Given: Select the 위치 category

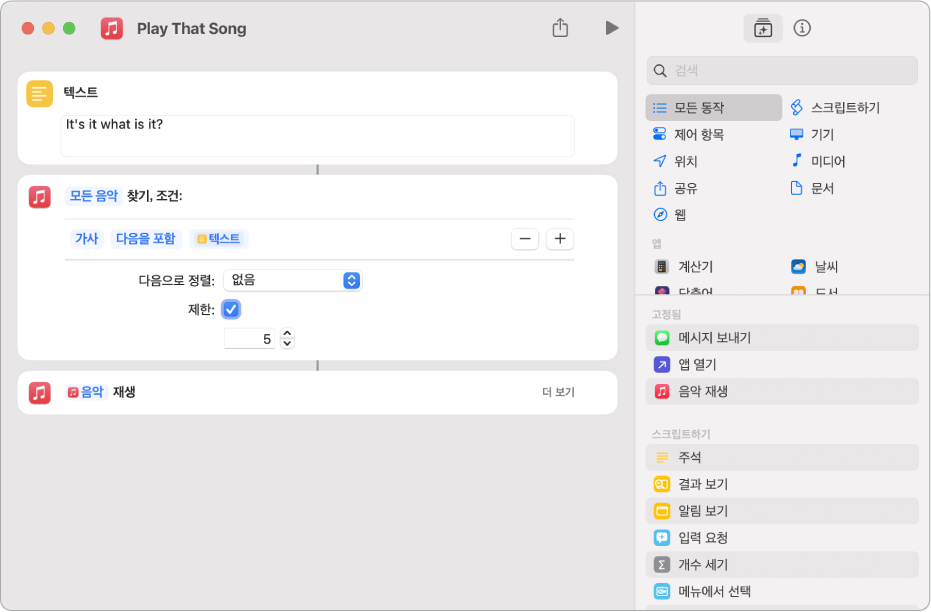Looking at the screenshot, I should (x=676, y=161).
